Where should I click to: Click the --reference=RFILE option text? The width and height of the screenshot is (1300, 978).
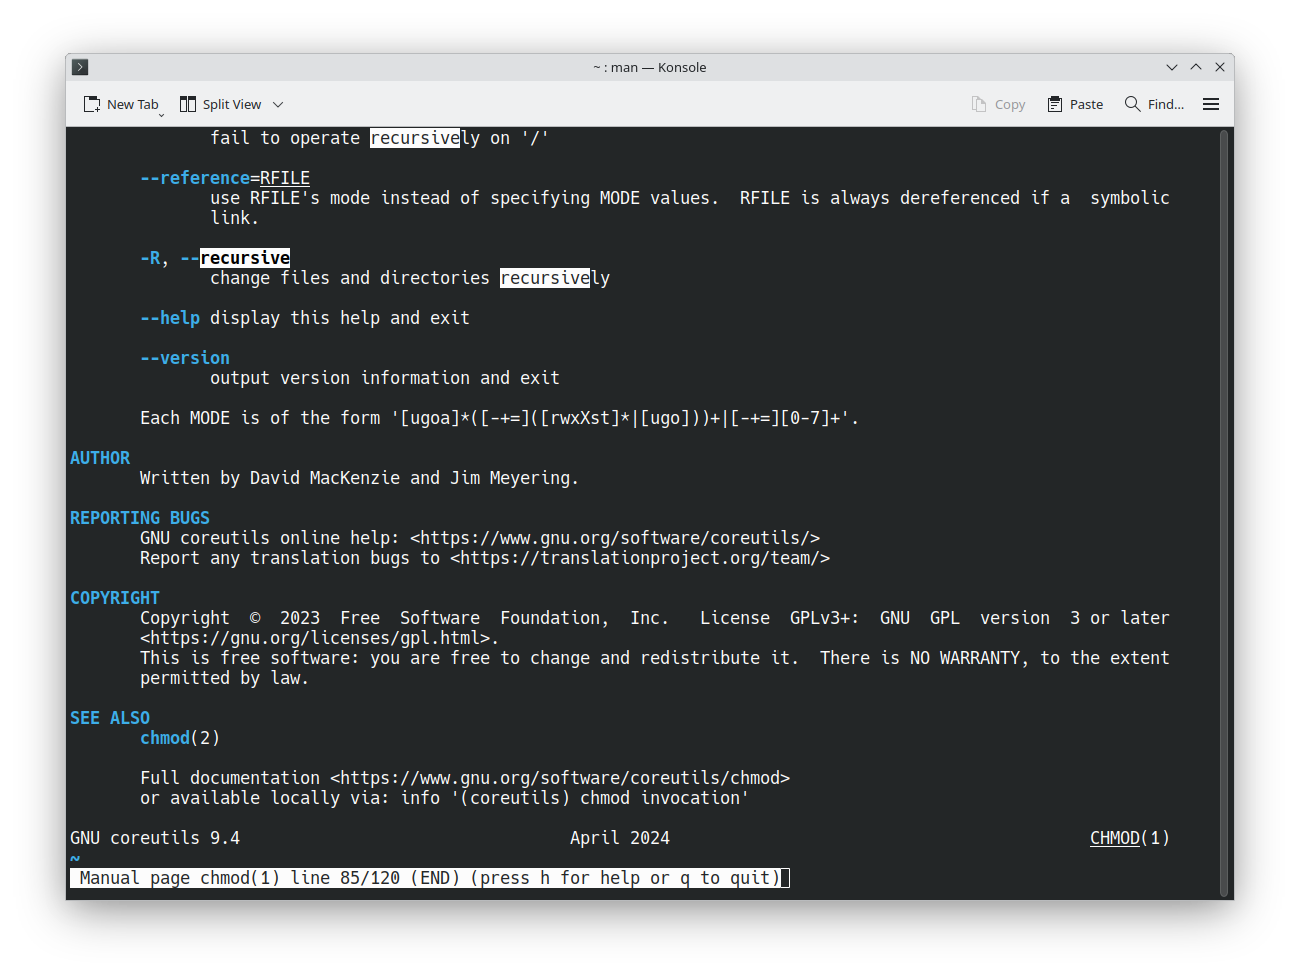point(225,178)
